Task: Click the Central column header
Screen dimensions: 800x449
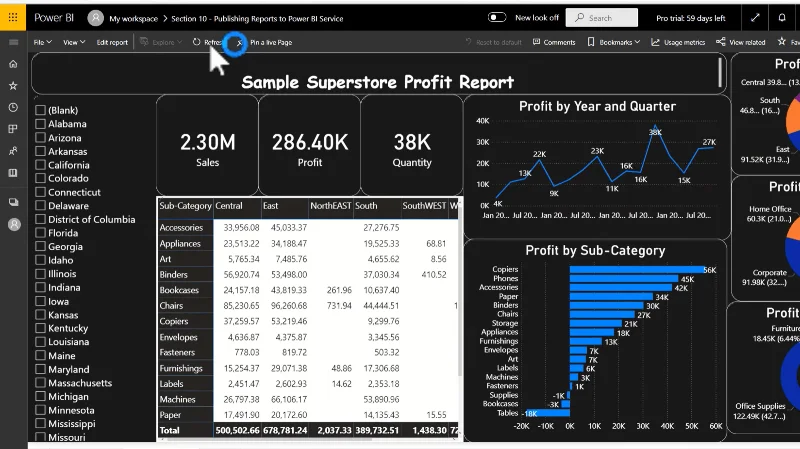Action: pos(229,206)
